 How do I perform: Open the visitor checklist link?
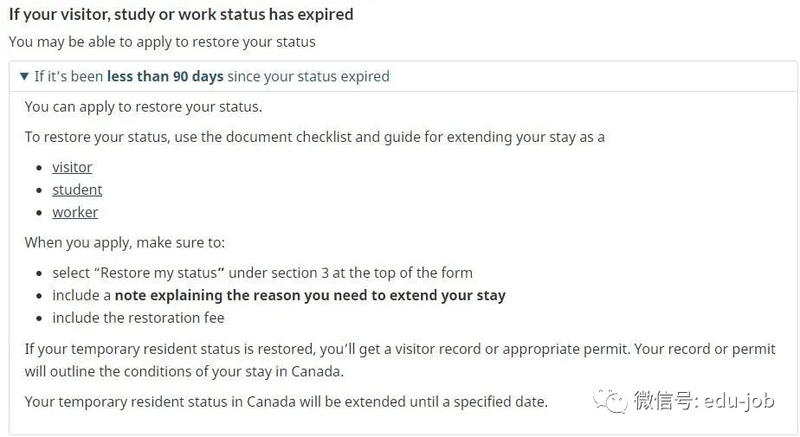point(72,167)
